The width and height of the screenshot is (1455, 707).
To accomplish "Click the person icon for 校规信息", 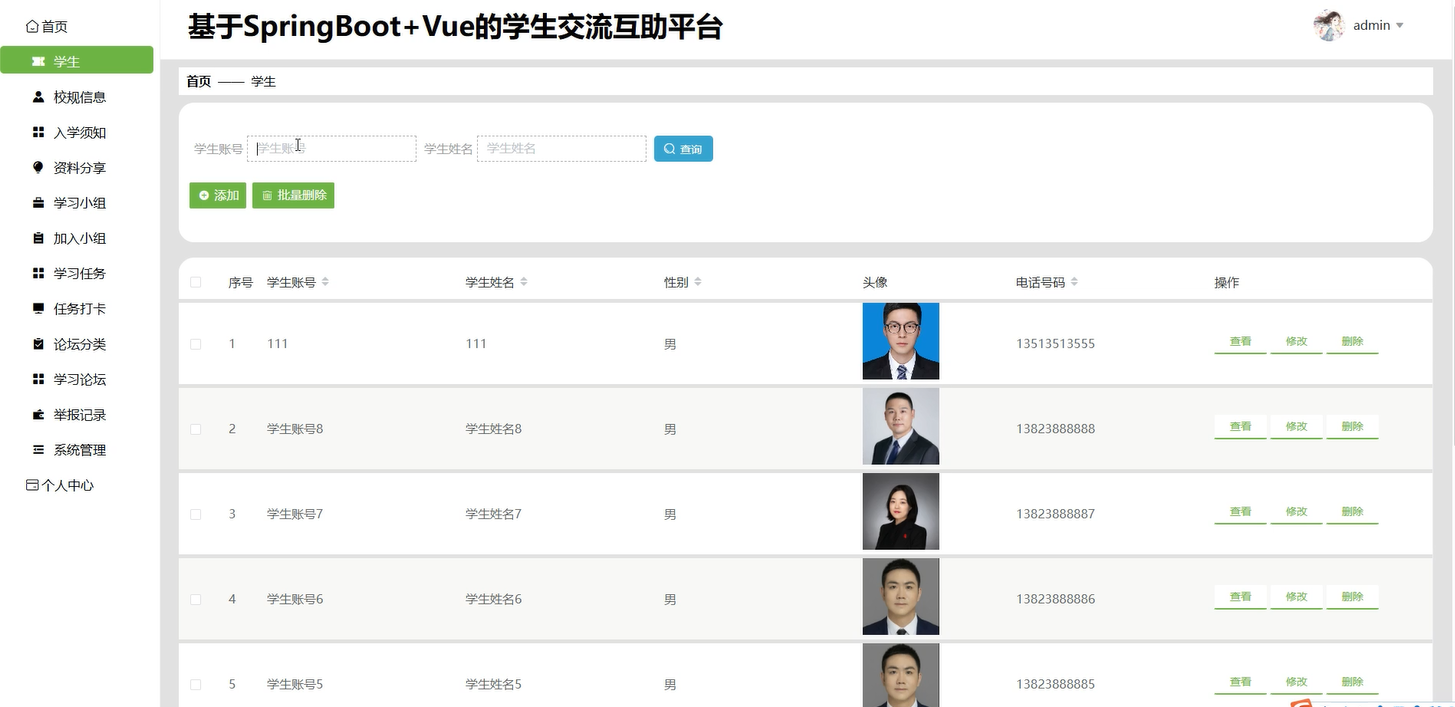I will 38,97.
